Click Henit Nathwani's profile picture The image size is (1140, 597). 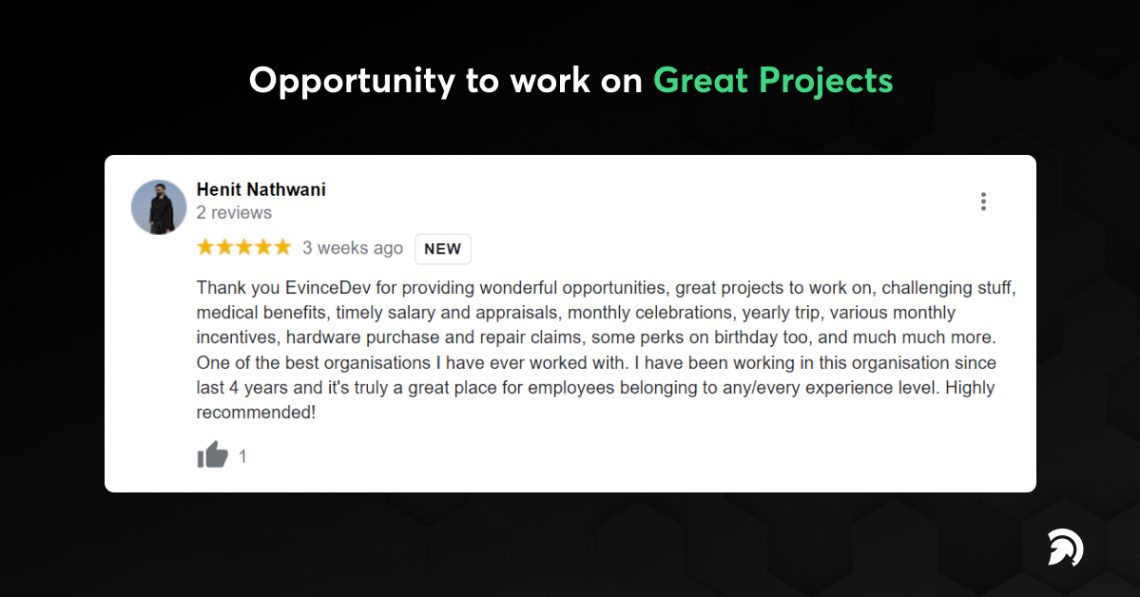pos(158,204)
